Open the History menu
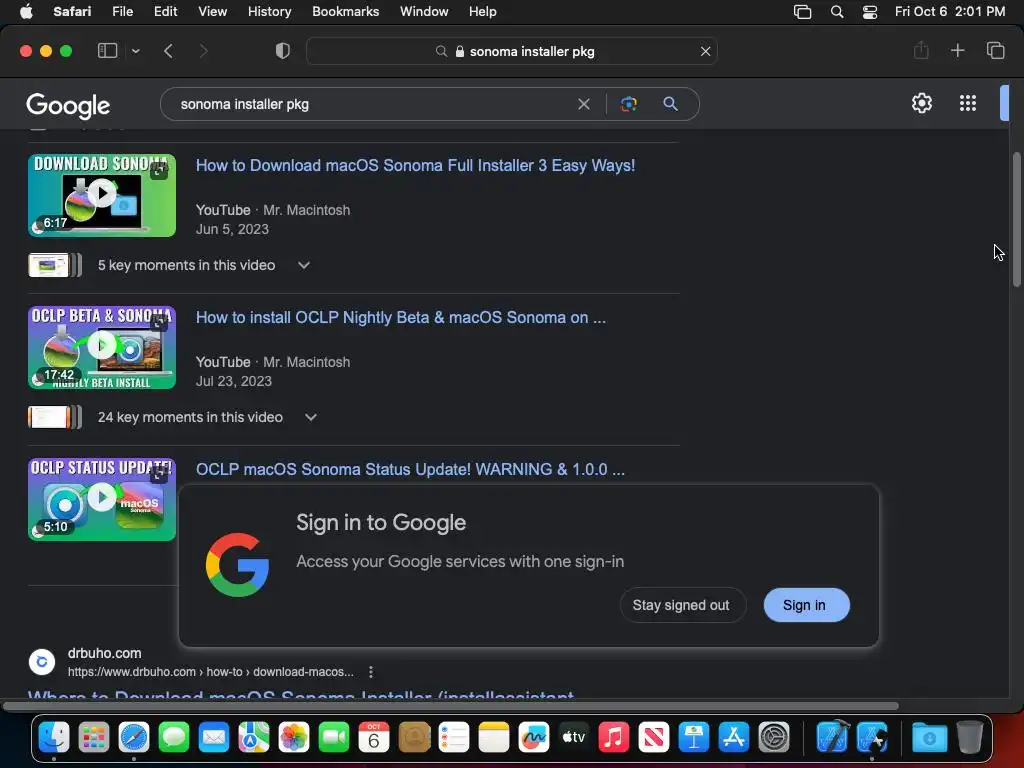Viewport: 1024px width, 768px height. click(x=269, y=11)
